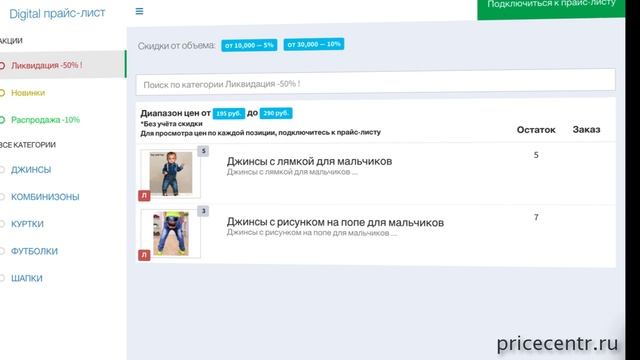Click red Л badge on Джинсы с лямкой

[144, 196]
